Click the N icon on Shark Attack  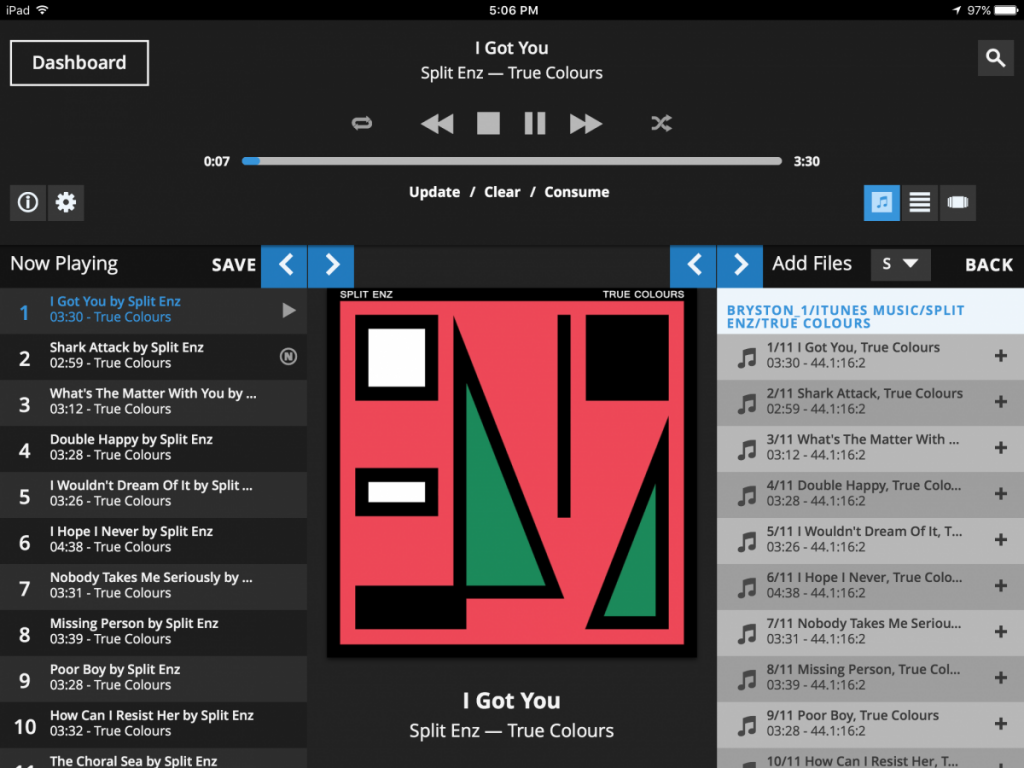pos(288,356)
